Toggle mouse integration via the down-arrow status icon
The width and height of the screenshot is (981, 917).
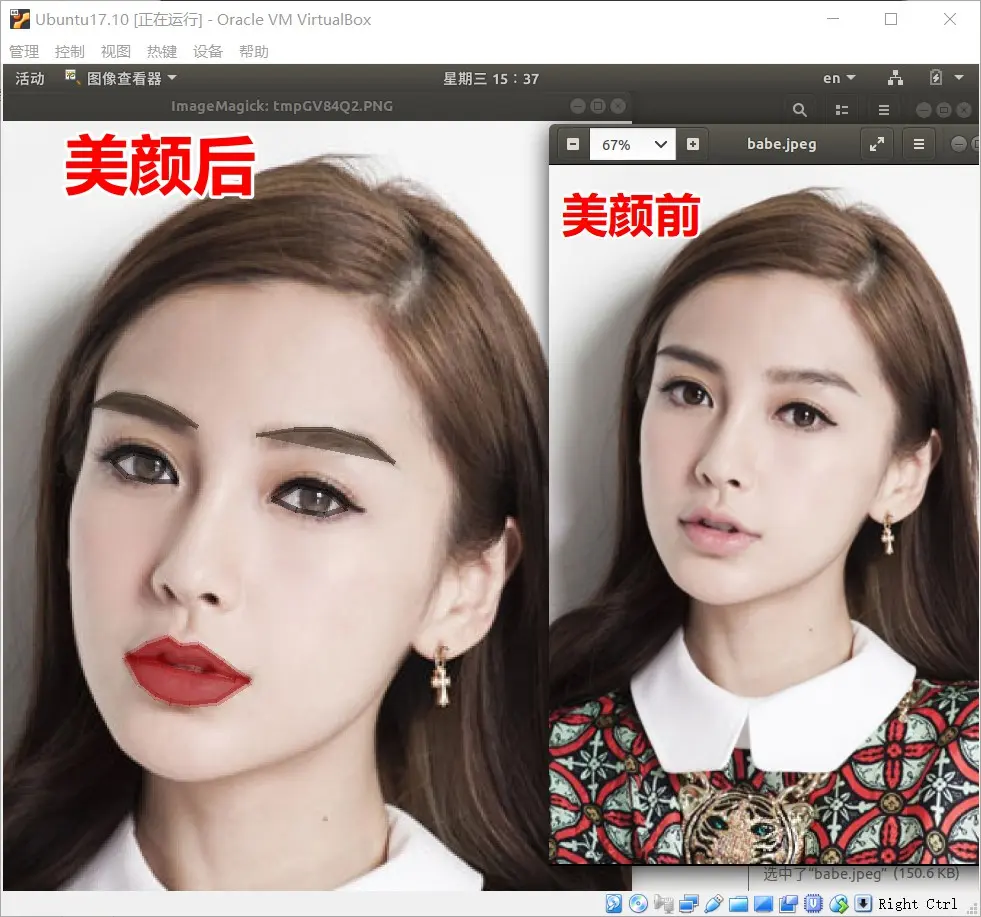coord(864,903)
